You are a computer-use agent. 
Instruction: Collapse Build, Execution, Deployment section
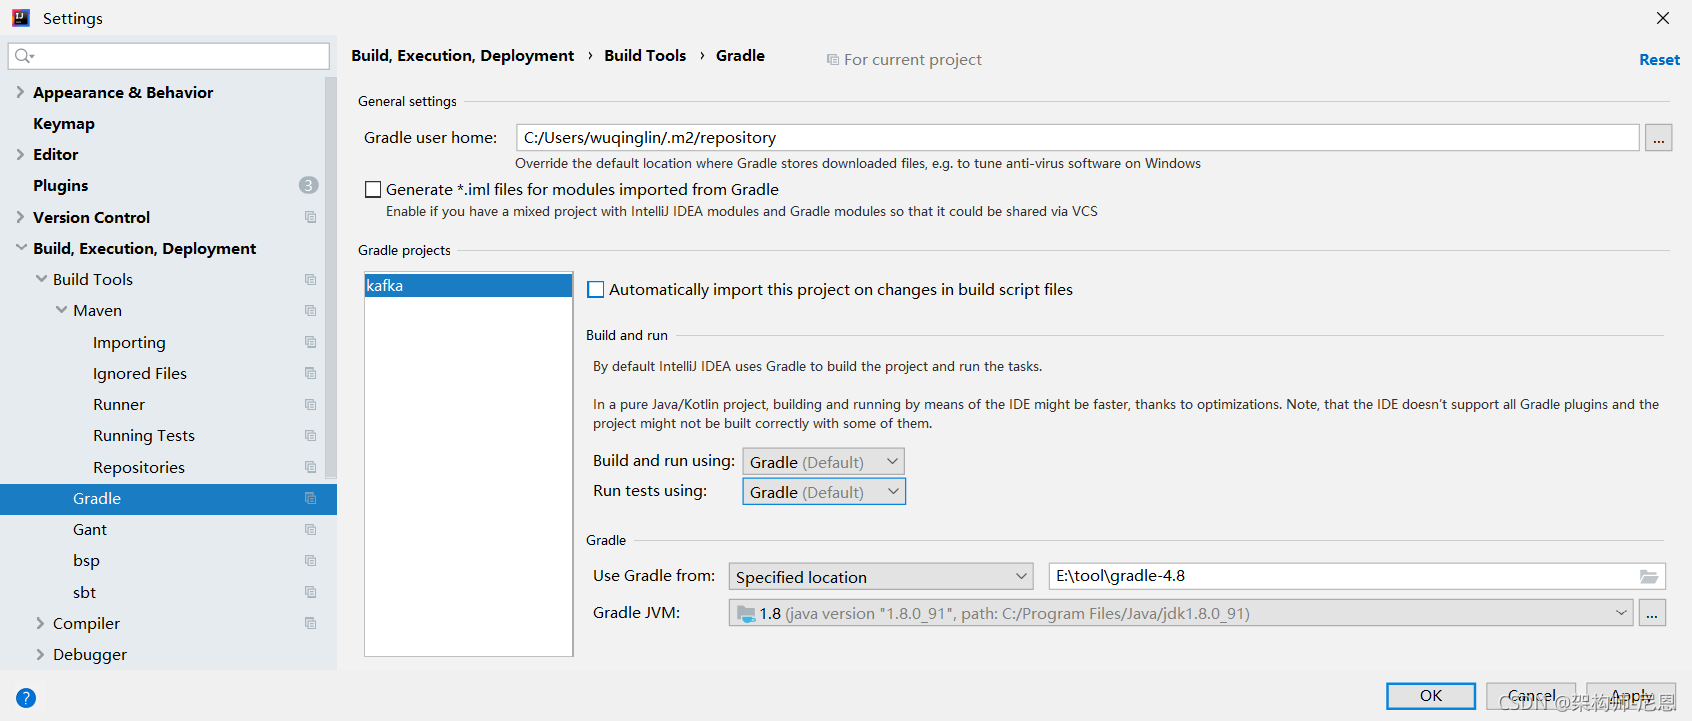[x=20, y=248]
